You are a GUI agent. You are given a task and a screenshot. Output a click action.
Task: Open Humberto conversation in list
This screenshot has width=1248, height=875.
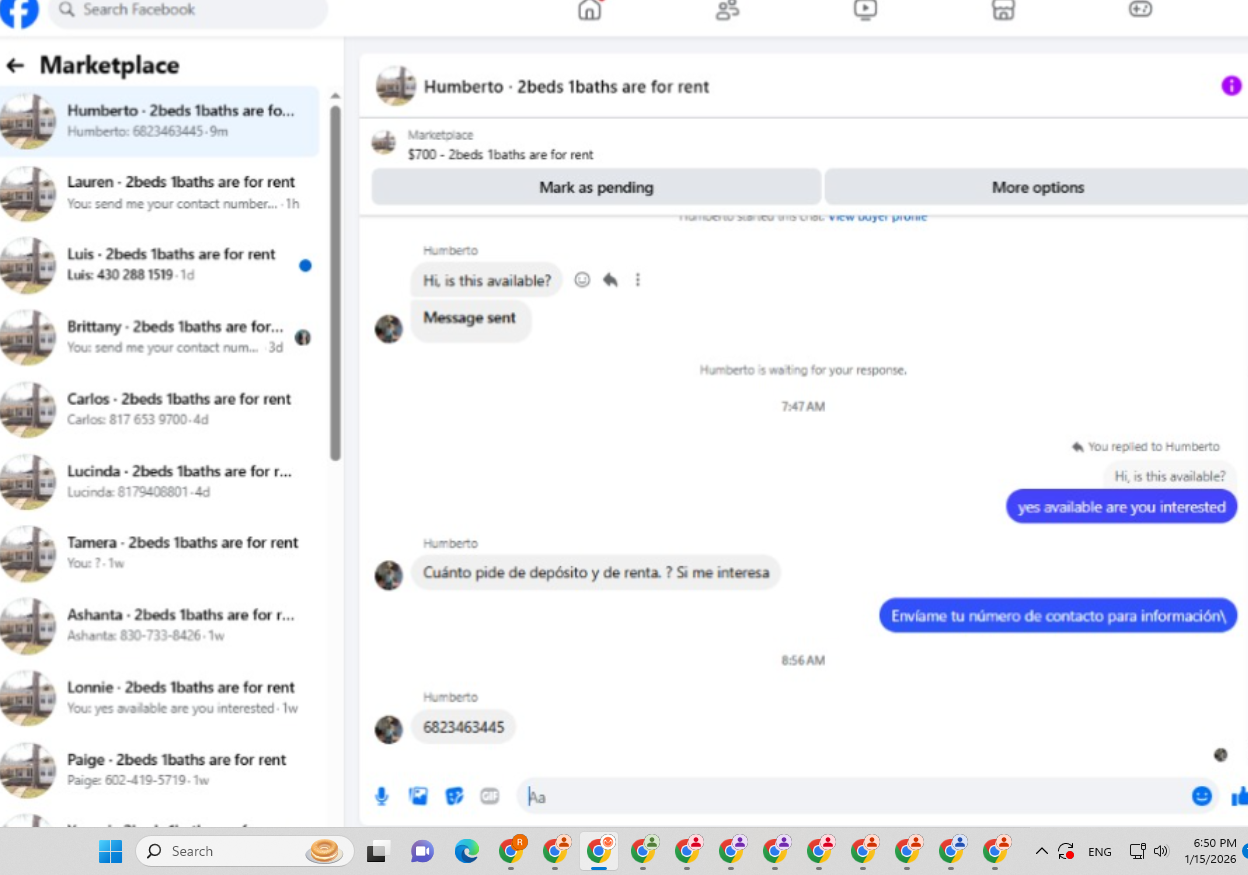tap(160, 121)
